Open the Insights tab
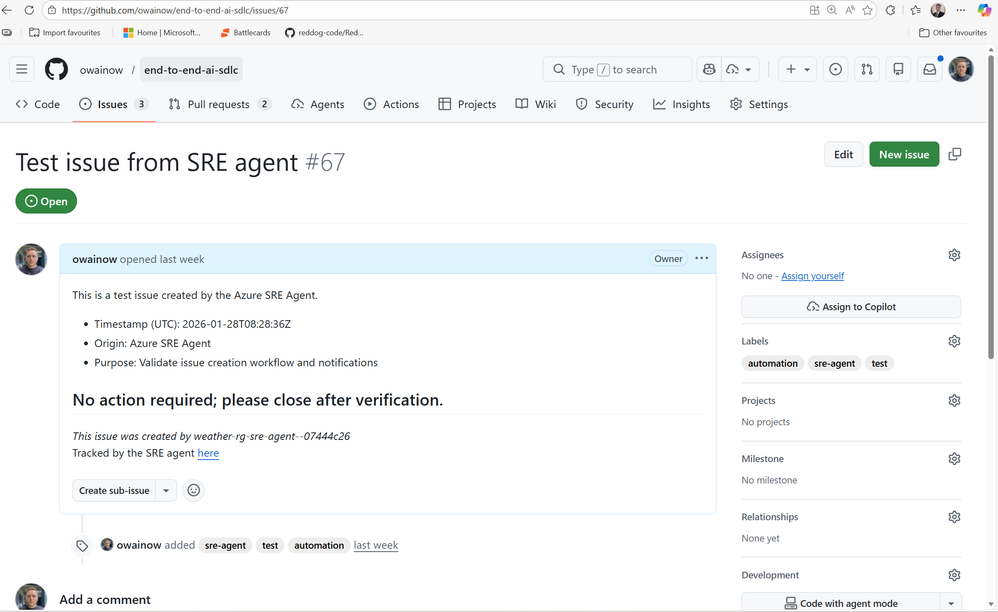 [682, 104]
